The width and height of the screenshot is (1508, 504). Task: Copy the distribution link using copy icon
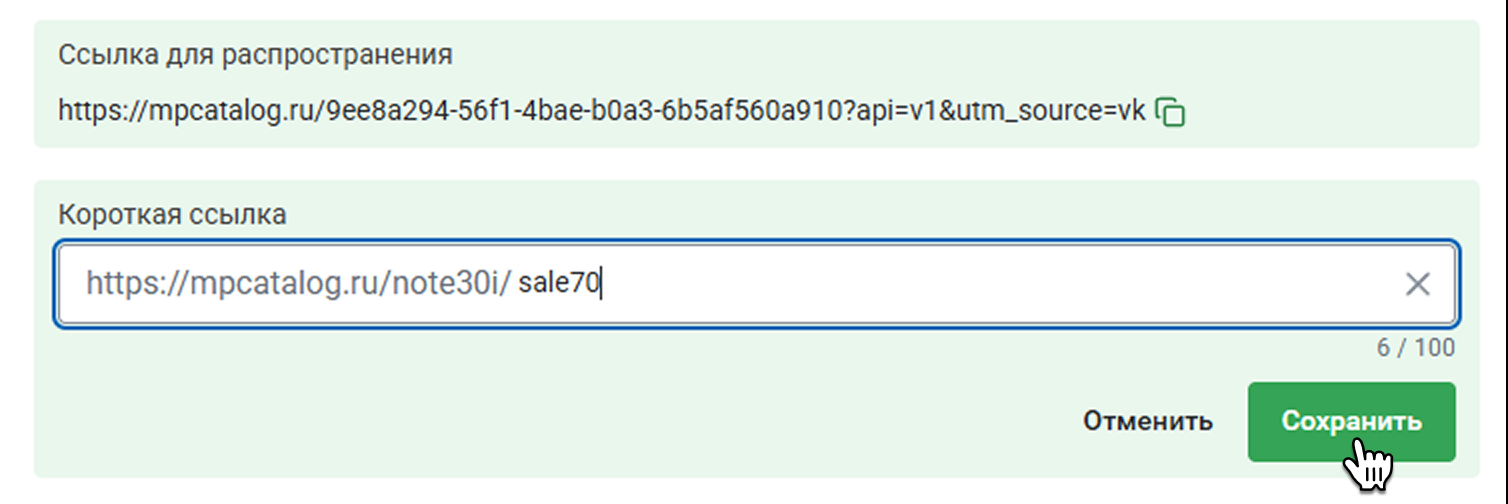(x=1170, y=111)
